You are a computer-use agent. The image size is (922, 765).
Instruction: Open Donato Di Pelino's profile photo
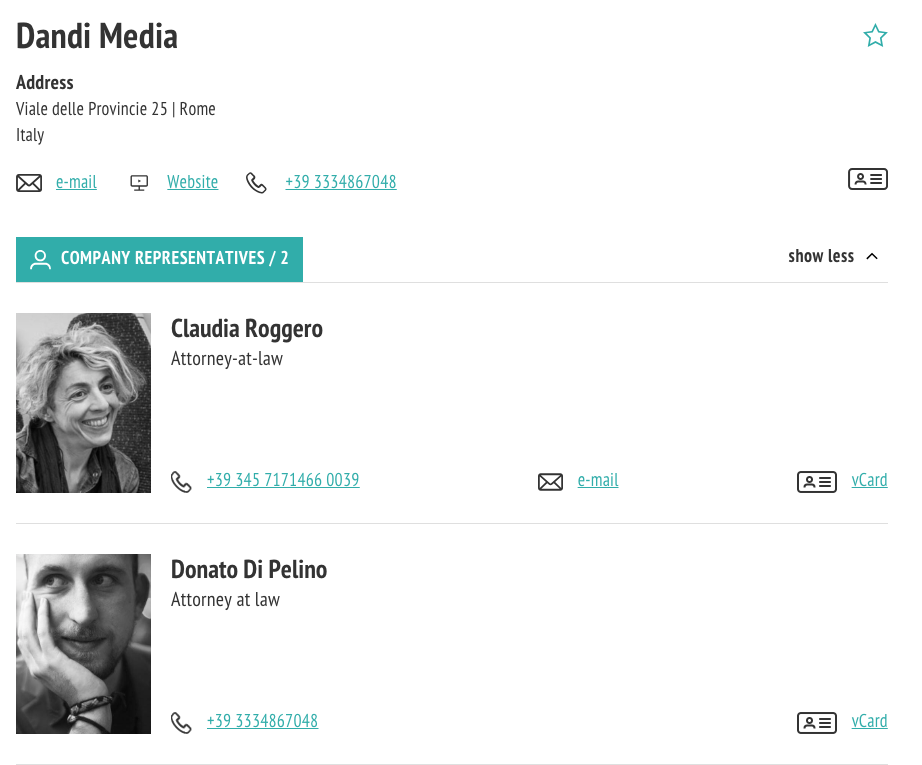pos(83,644)
